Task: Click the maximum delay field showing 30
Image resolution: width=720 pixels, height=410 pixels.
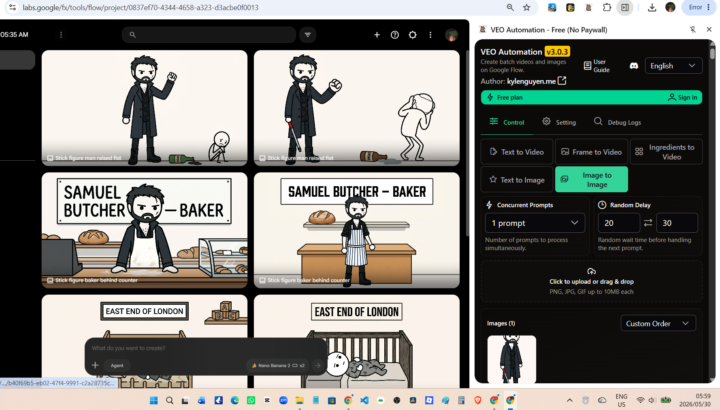Action: pos(677,223)
